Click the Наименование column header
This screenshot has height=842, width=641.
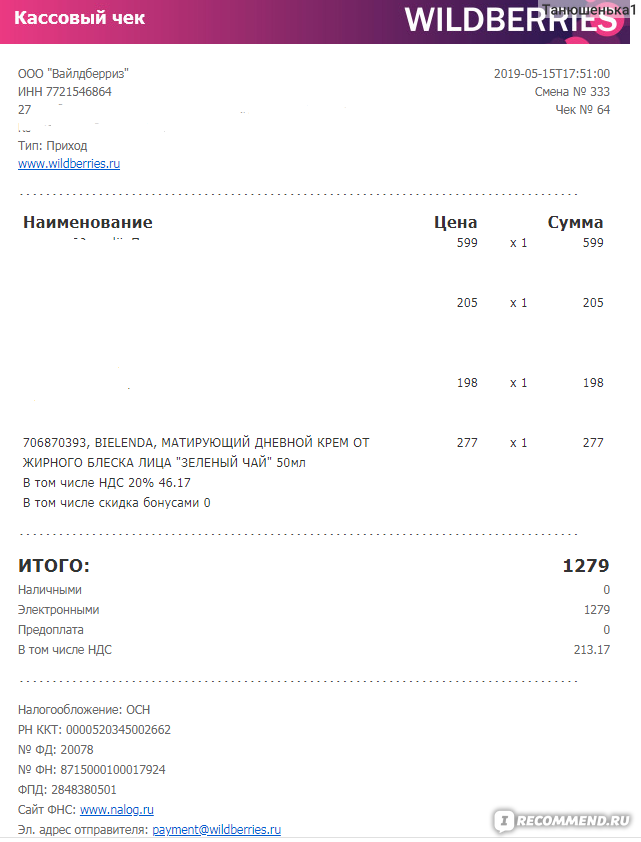88,222
